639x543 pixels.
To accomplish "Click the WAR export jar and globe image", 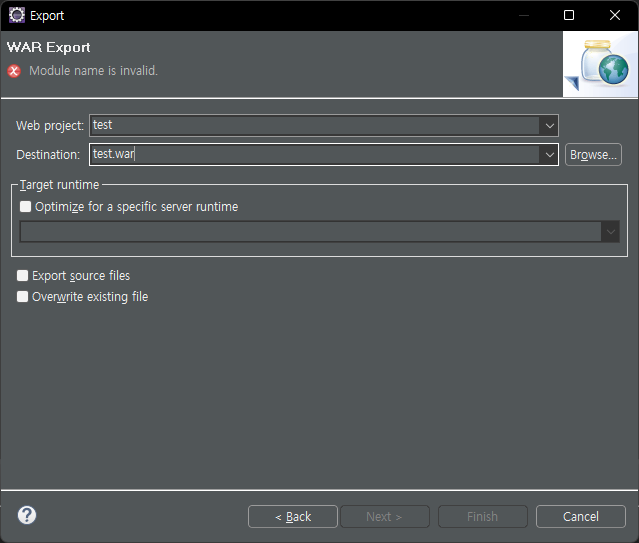I will (x=600, y=64).
